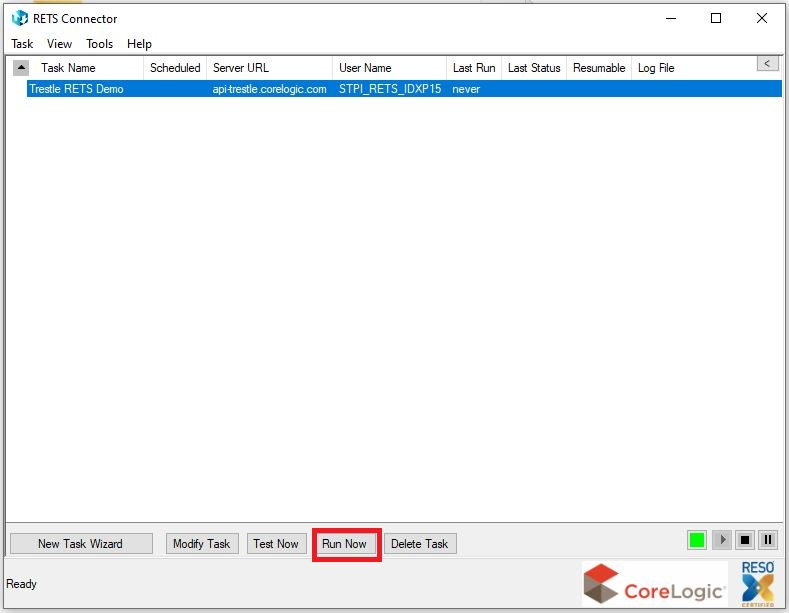Image resolution: width=789 pixels, height=613 pixels.
Task: Click the User Name column header
Action: 389,67
